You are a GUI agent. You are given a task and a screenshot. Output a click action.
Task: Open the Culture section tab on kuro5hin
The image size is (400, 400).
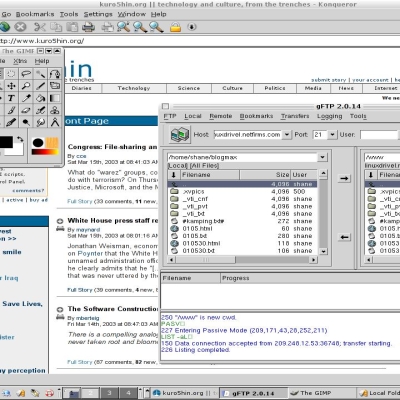click(x=233, y=88)
